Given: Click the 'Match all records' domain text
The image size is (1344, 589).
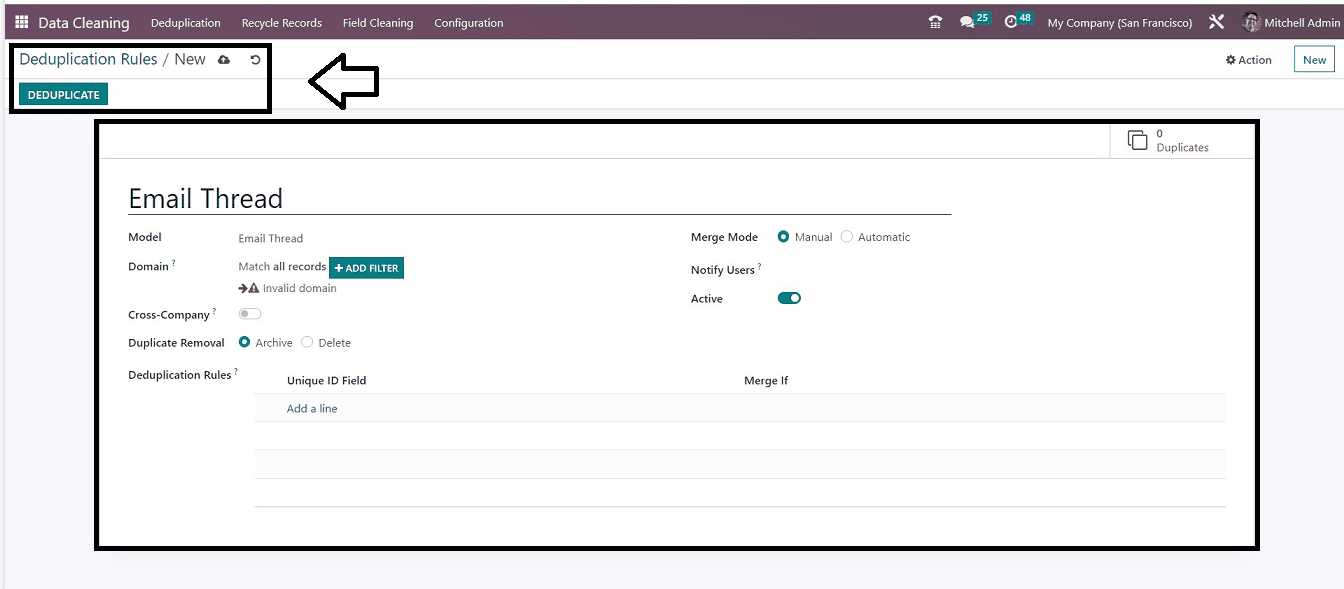Looking at the screenshot, I should 282,267.
